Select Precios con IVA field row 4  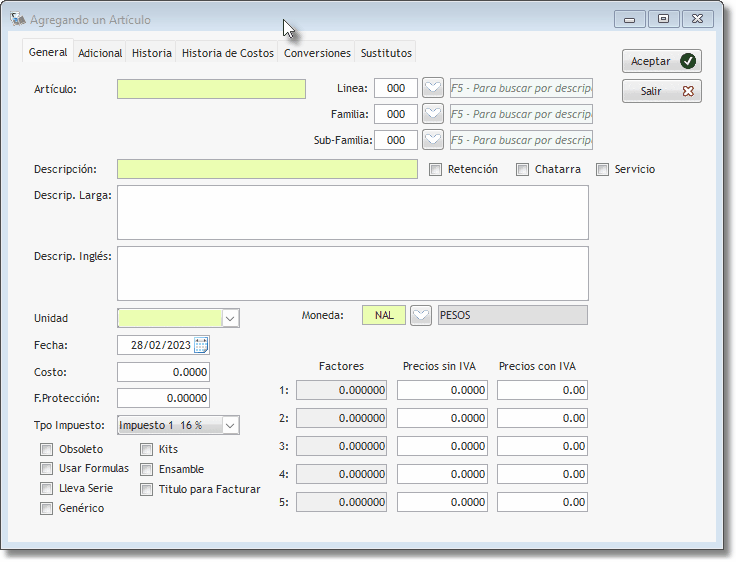coord(542,474)
